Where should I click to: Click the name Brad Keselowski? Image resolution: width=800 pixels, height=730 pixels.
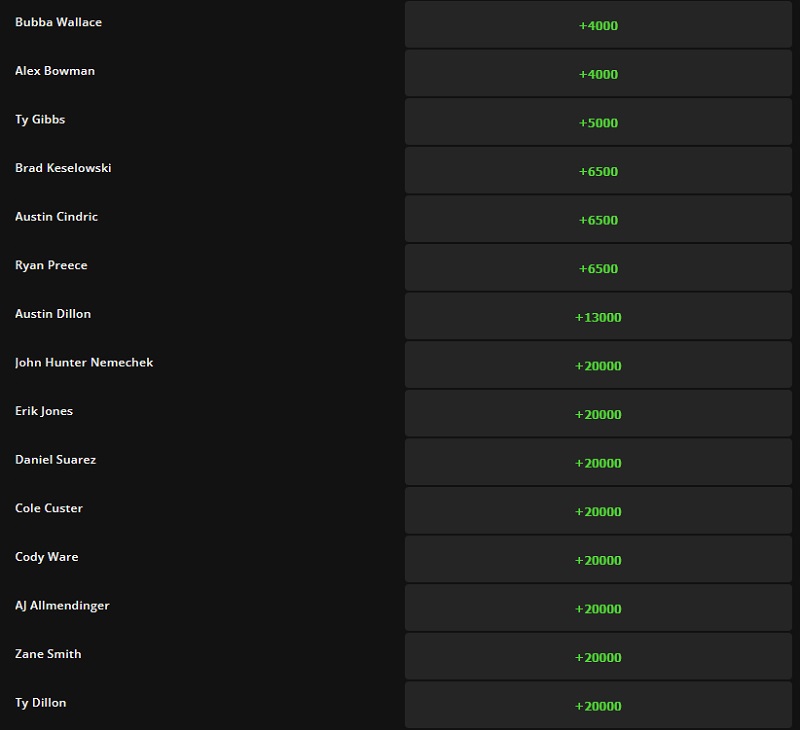[x=63, y=168]
